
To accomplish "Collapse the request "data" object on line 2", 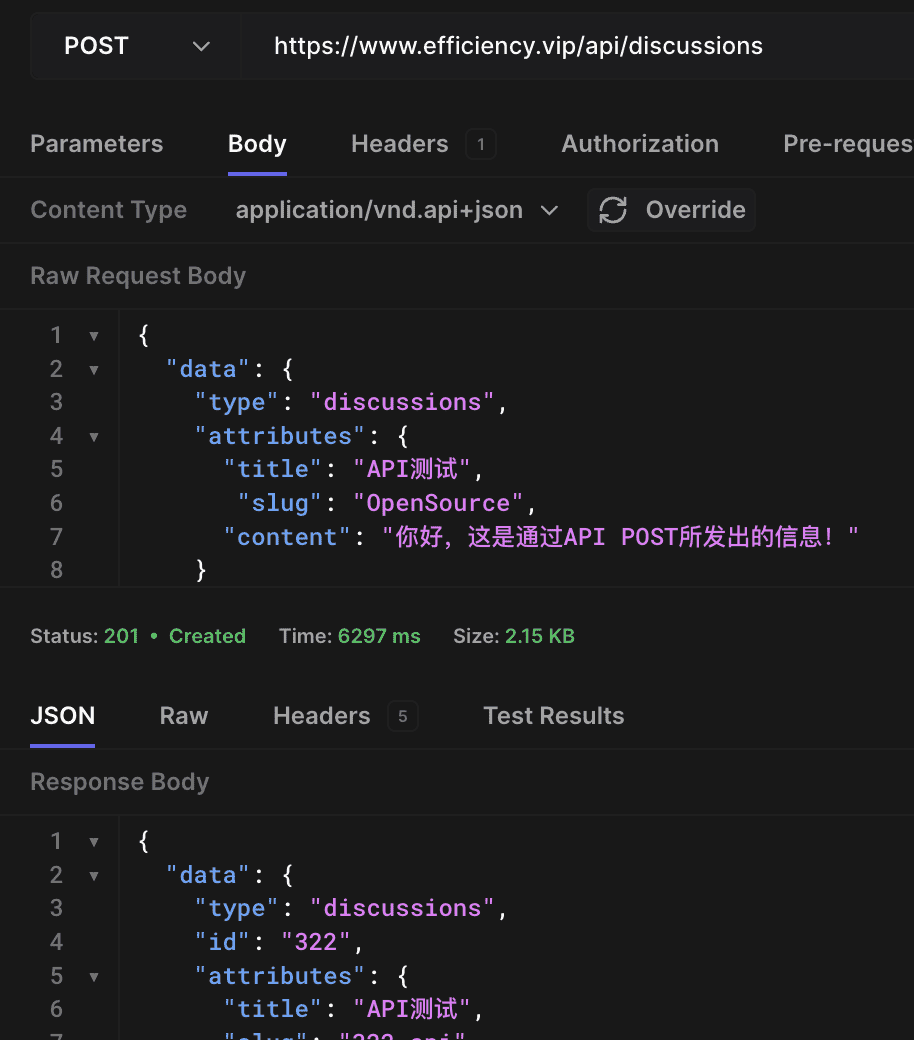I will click(x=94, y=370).
